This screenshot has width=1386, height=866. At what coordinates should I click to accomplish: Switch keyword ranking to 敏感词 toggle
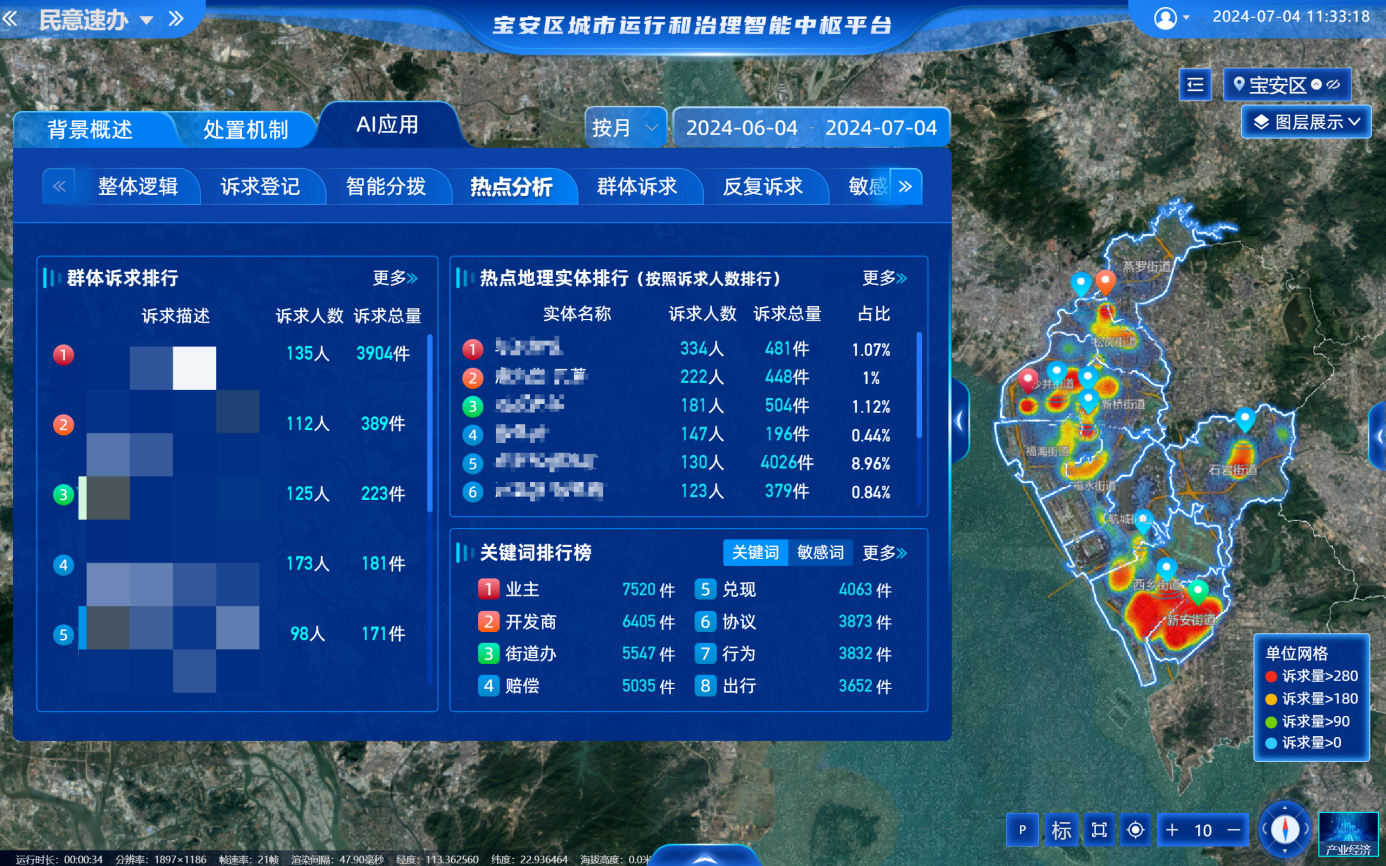820,552
